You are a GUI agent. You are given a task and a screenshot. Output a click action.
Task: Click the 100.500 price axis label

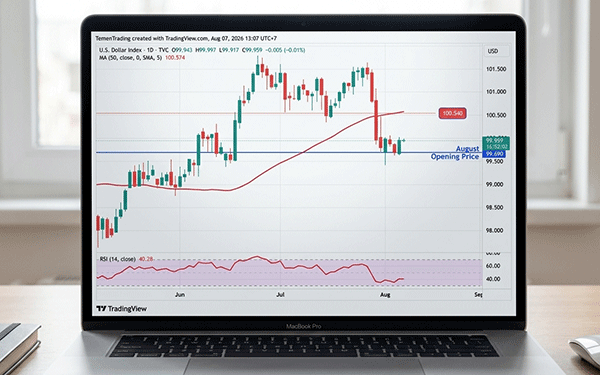[x=496, y=115]
